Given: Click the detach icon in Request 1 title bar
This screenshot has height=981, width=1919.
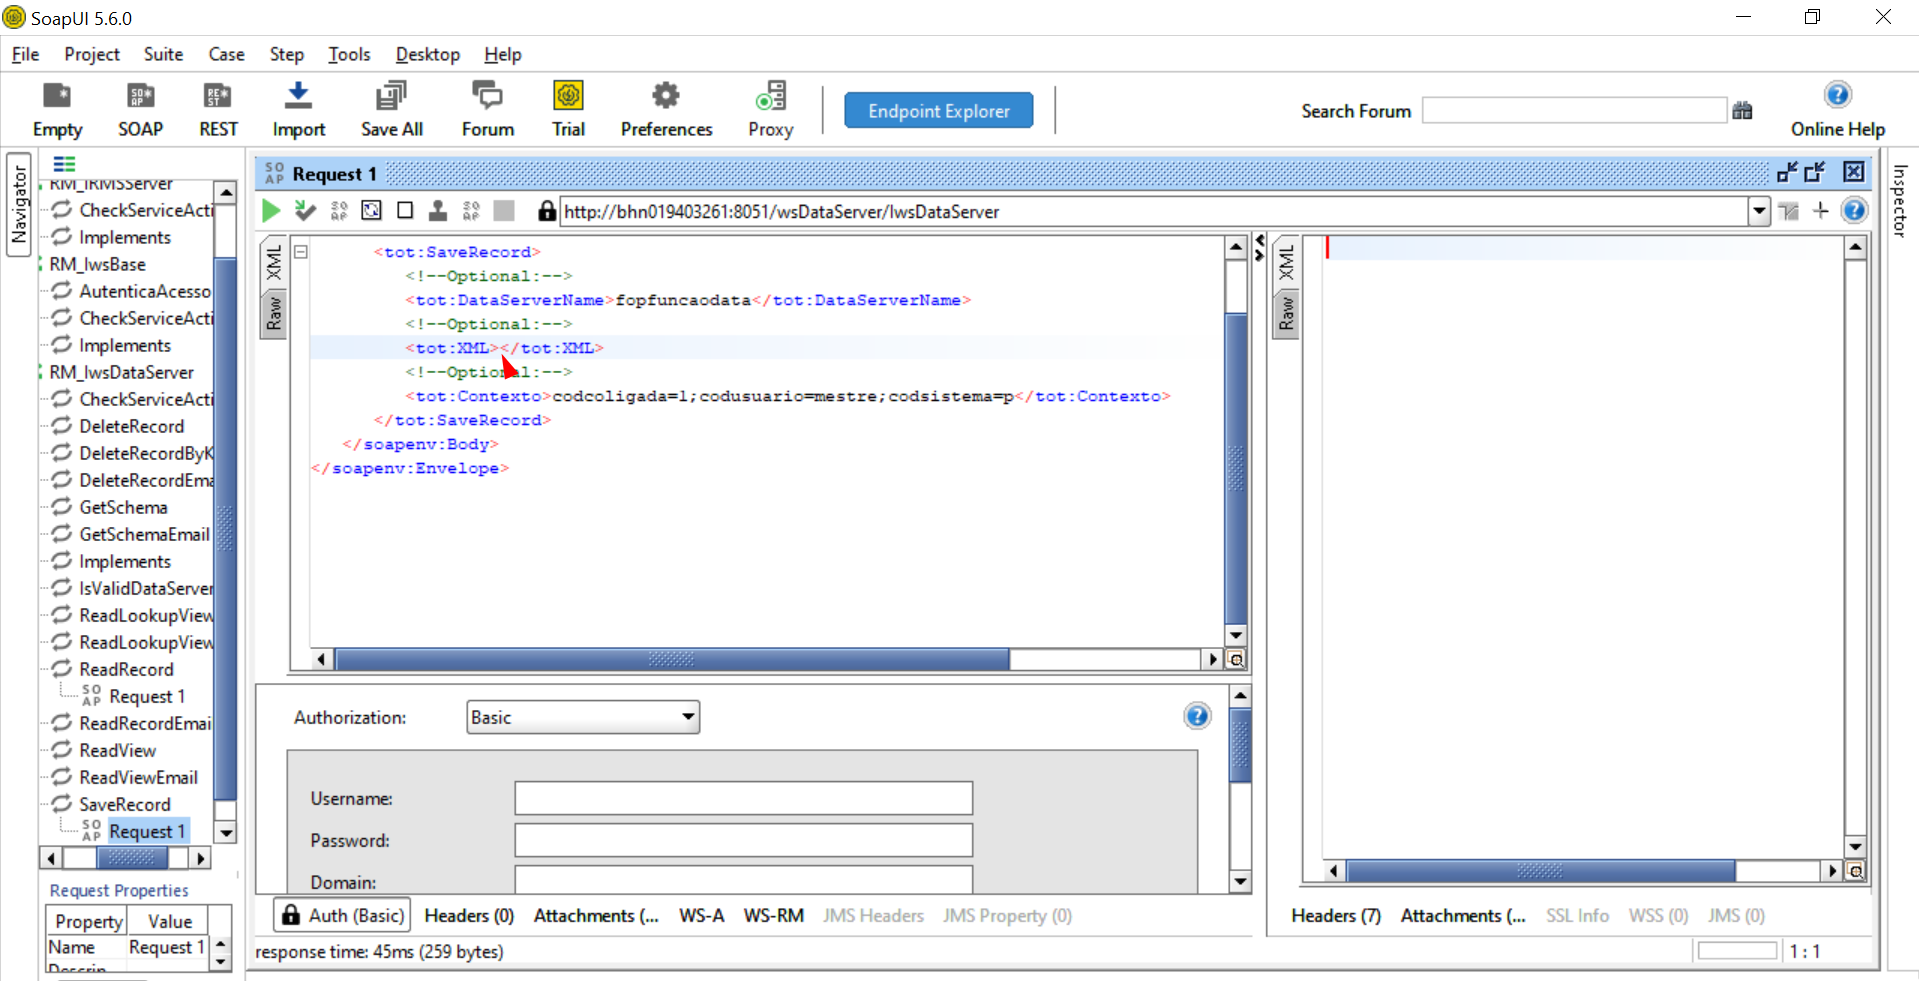Looking at the screenshot, I should click(1815, 172).
